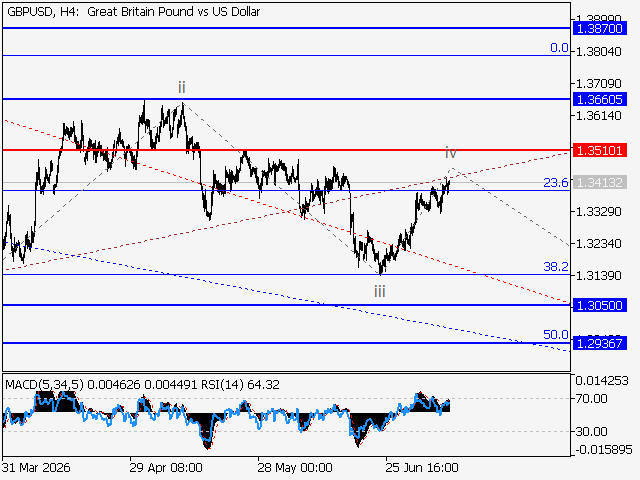Click the 70.00 RSI level label
The image size is (640, 480).
click(591, 398)
